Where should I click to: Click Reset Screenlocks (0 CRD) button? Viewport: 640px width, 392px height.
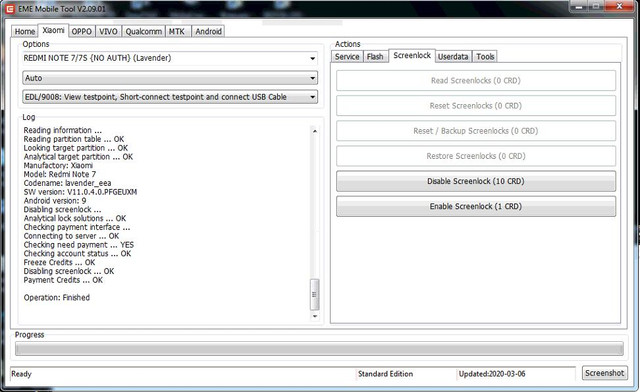point(476,106)
